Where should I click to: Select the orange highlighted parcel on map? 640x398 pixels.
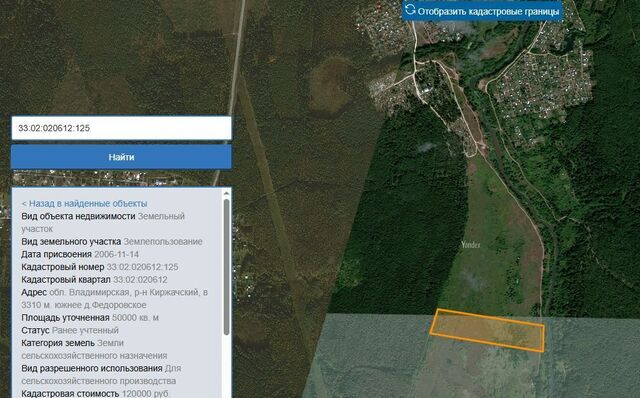(487, 330)
